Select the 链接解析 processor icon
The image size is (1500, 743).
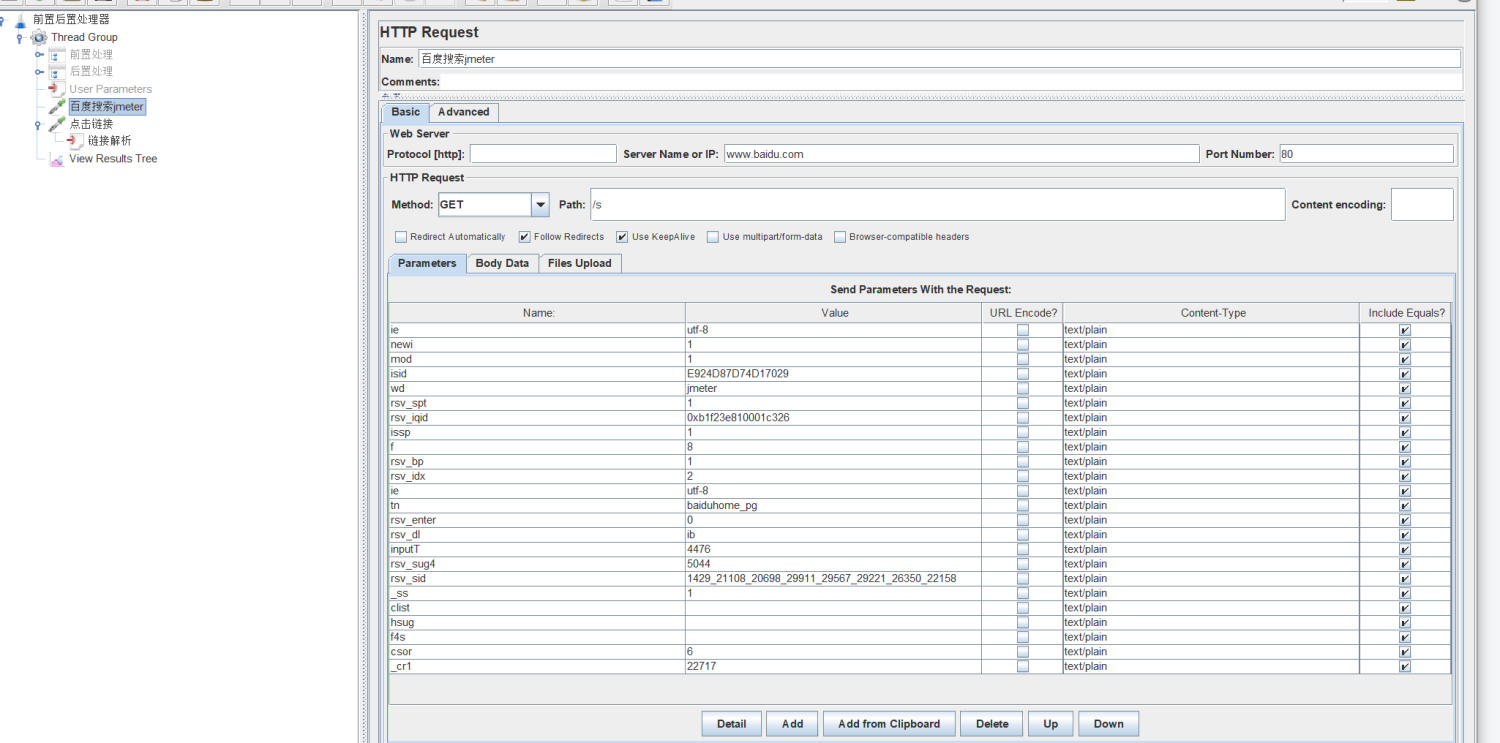point(75,141)
